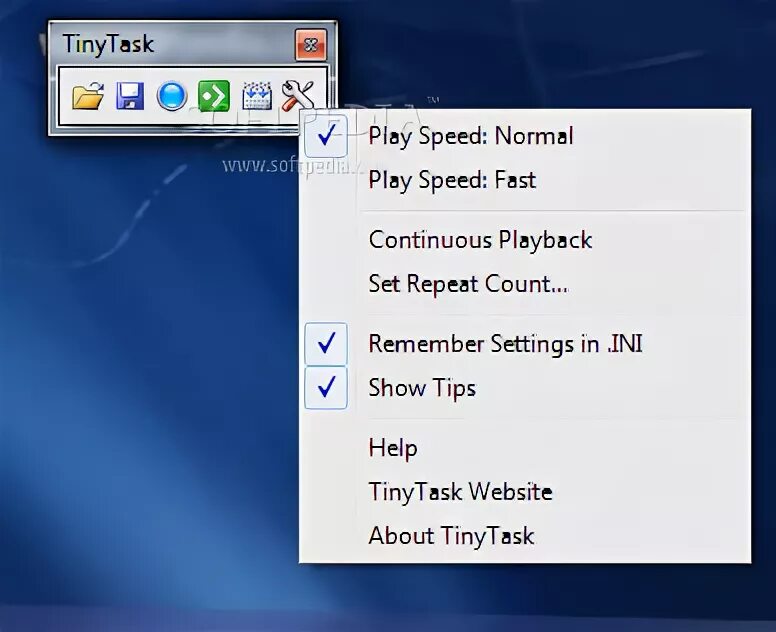Viewport: 776px width, 632px height.
Task: Start recording with the blue circle button
Action: (172, 96)
